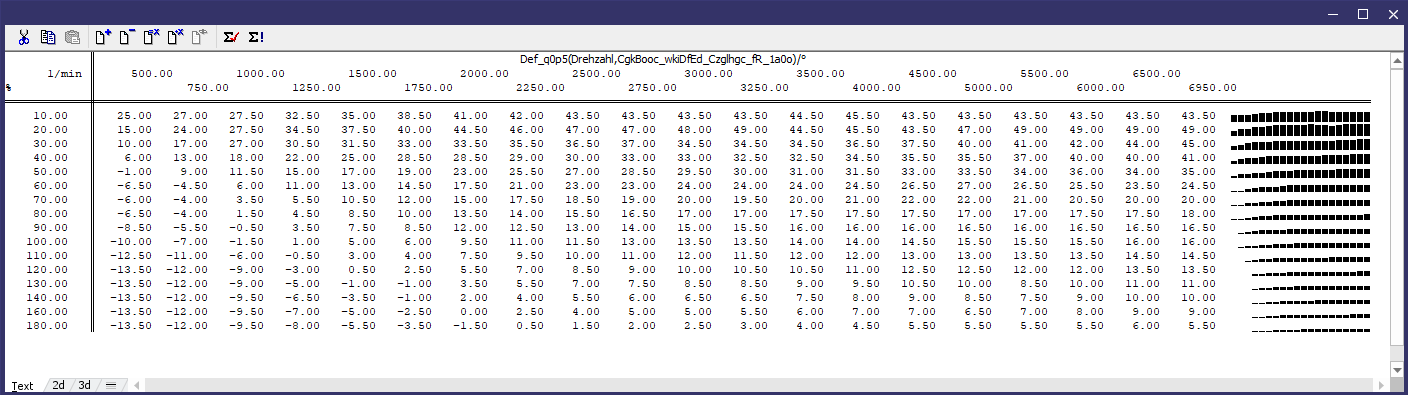Click the page with +X icon
Image resolution: width=1408 pixels, height=395 pixels.
tap(175, 38)
